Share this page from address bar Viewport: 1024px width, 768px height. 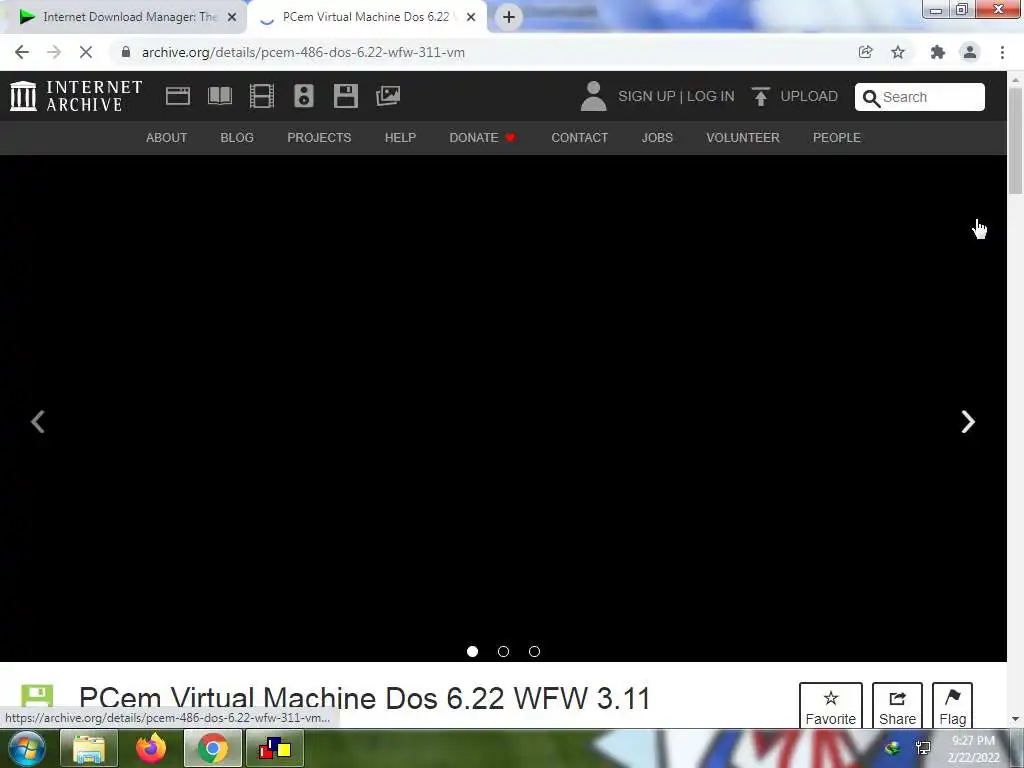pos(865,52)
